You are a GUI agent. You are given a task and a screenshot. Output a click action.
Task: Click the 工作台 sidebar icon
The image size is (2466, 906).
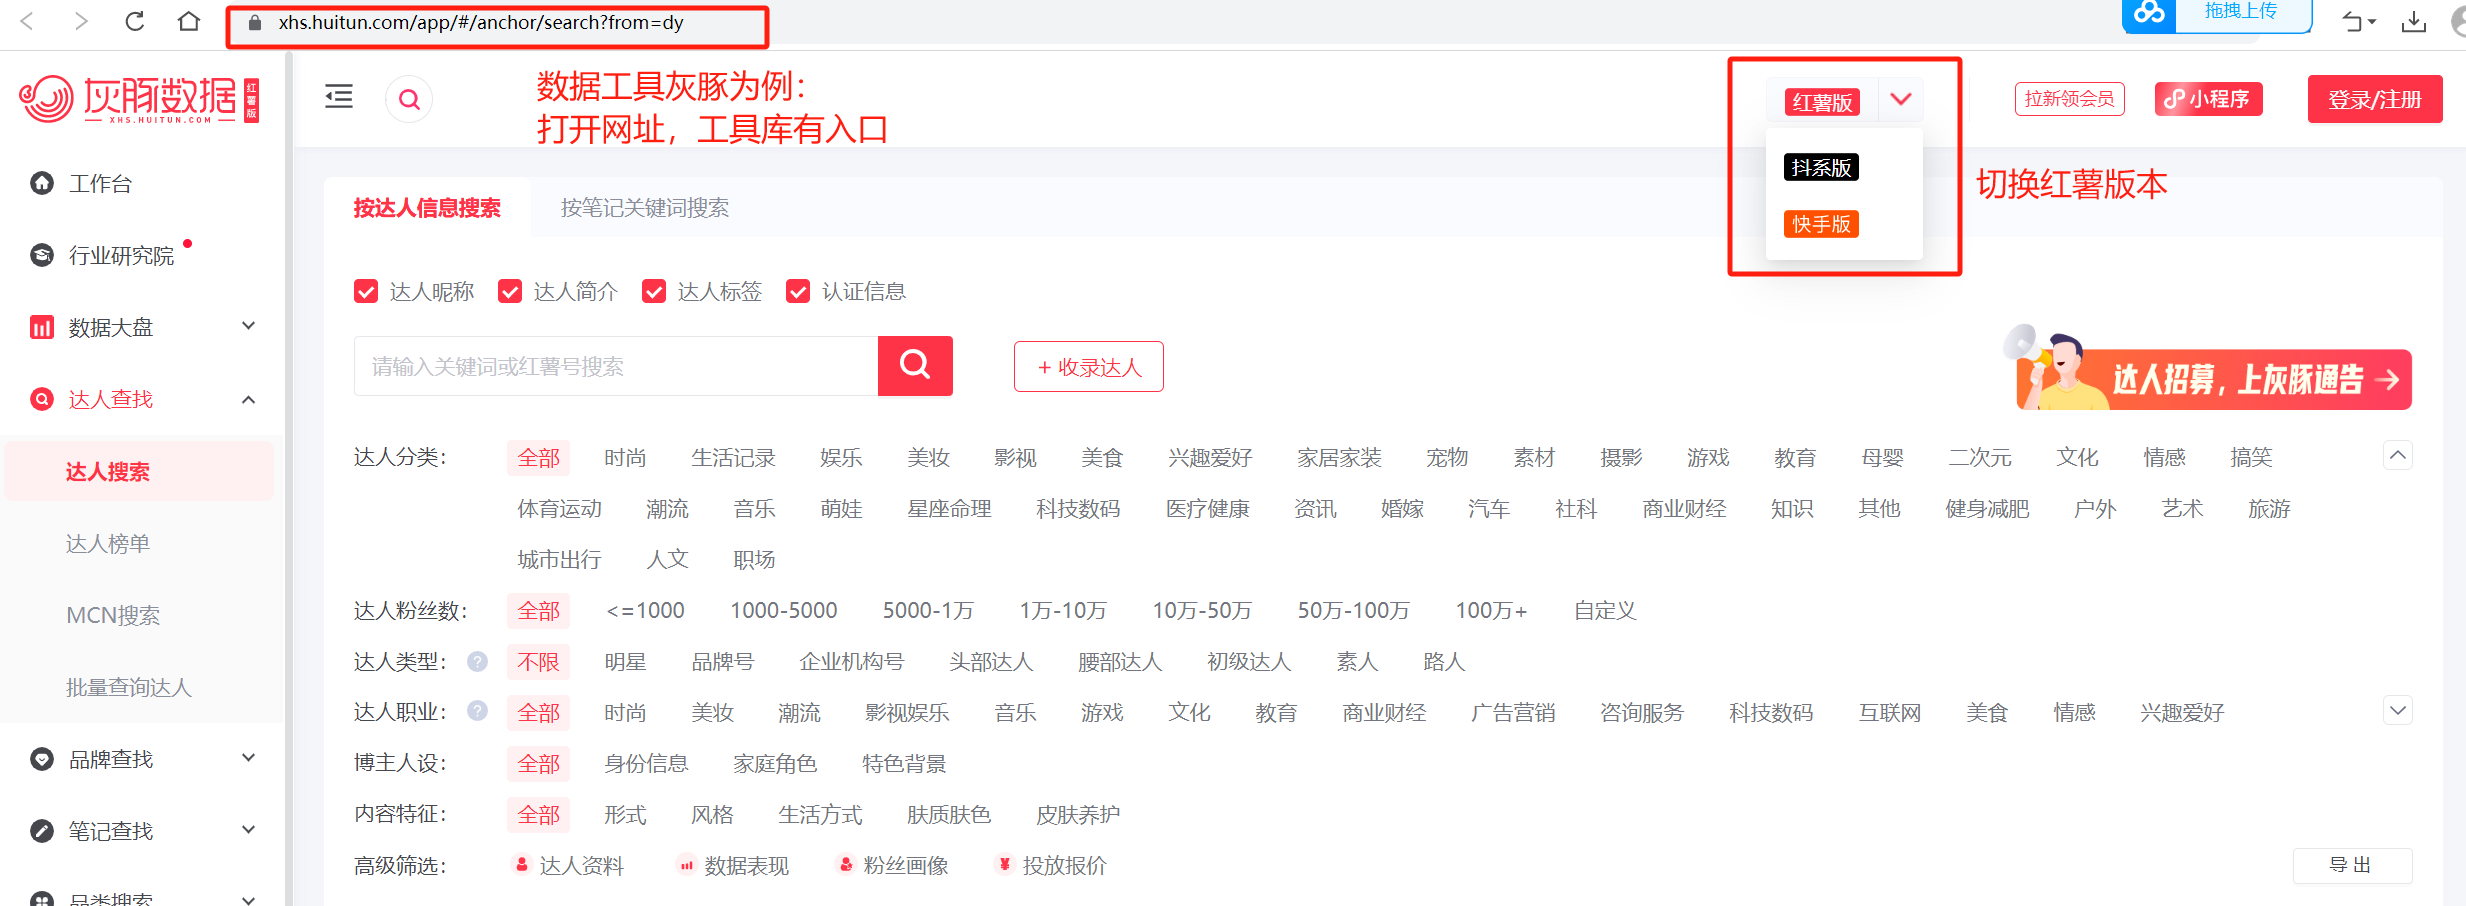pos(42,183)
